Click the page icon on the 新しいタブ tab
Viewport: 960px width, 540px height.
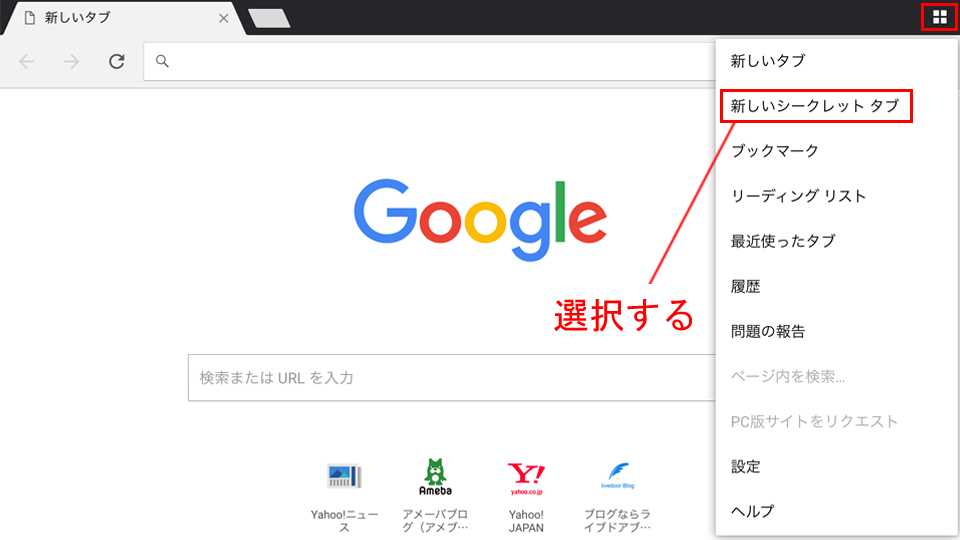[29, 18]
